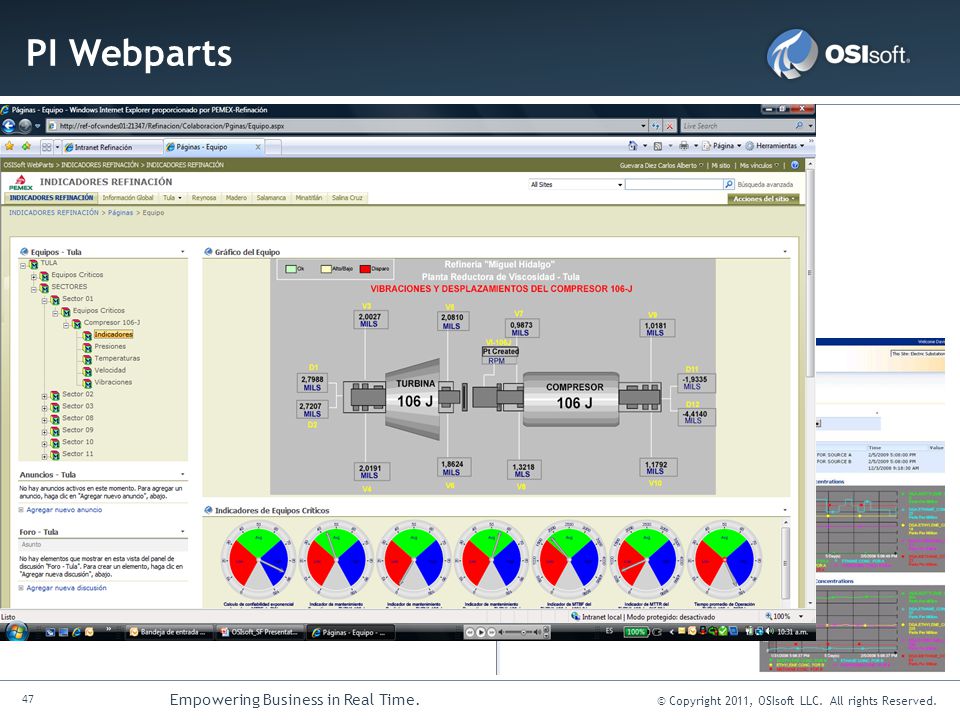Viewport: 960px width, 720px height.
Task: Open the Windows Start orb
Action: point(16,631)
